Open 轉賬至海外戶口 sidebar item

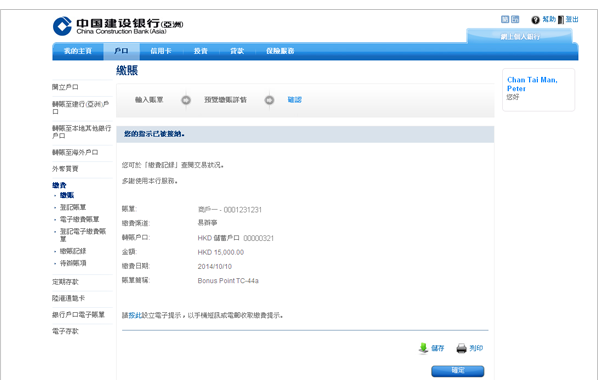tap(75, 153)
